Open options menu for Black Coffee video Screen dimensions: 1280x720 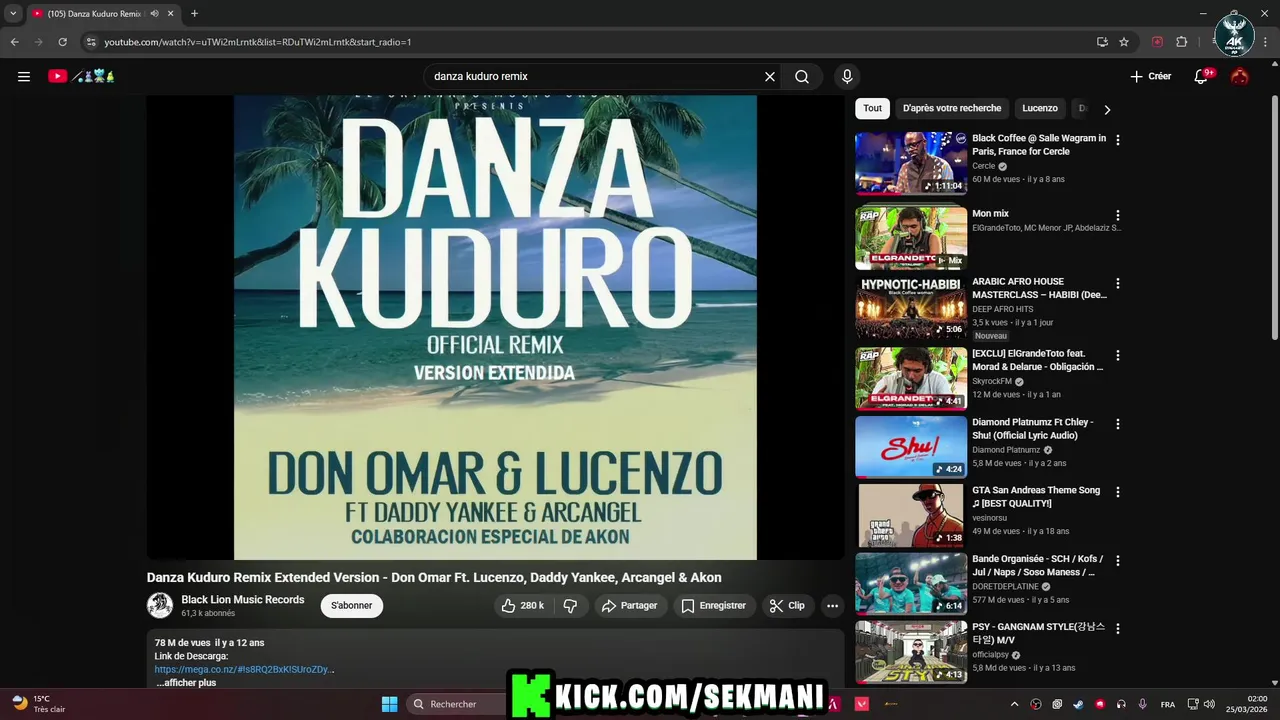tap(1118, 140)
